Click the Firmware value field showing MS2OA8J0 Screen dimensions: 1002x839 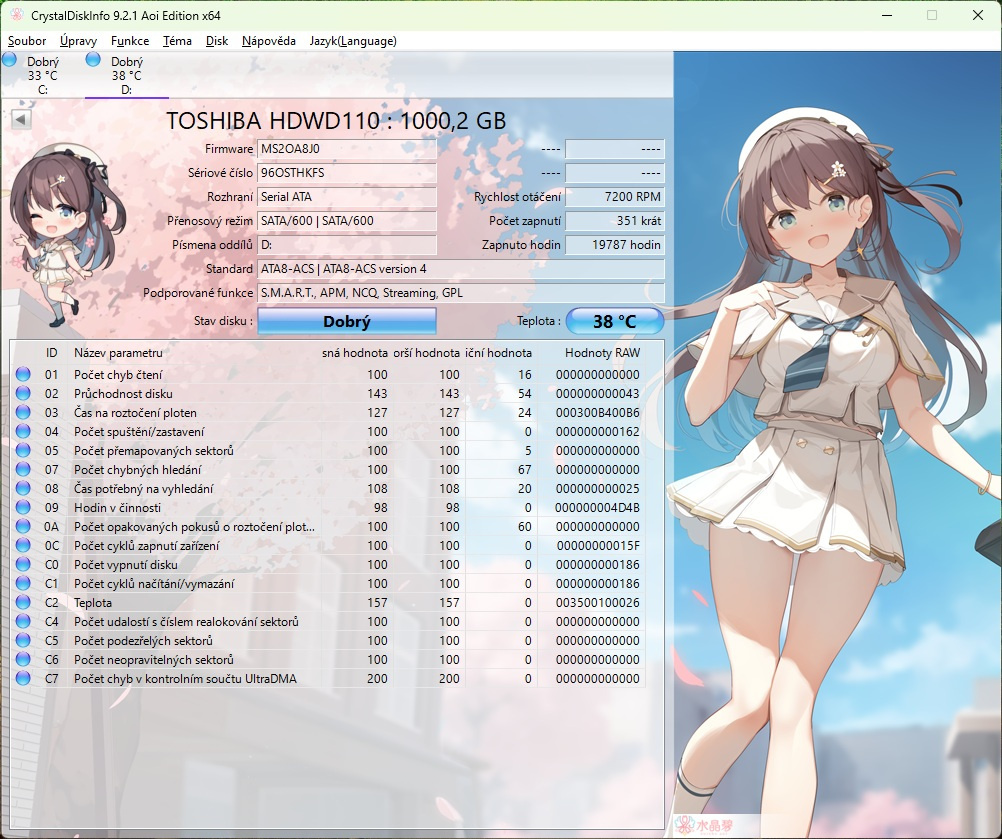pyautogui.click(x=346, y=149)
